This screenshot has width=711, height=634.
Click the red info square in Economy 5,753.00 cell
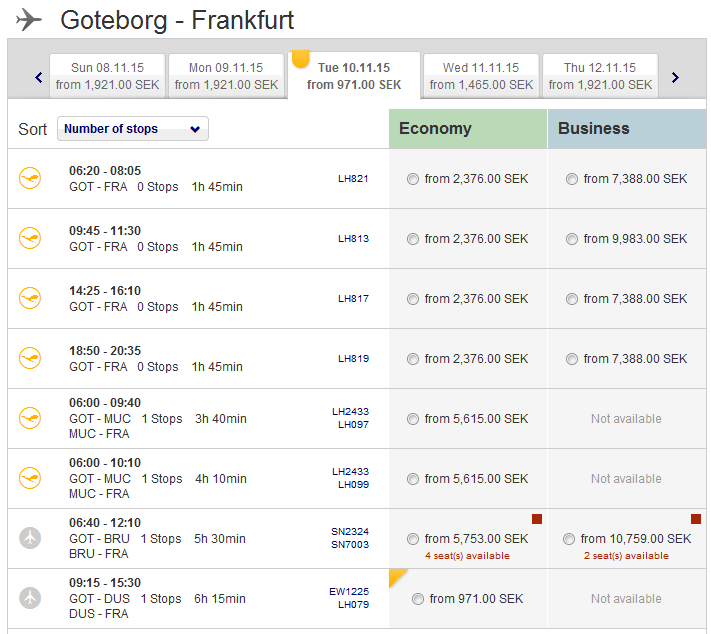tap(537, 519)
